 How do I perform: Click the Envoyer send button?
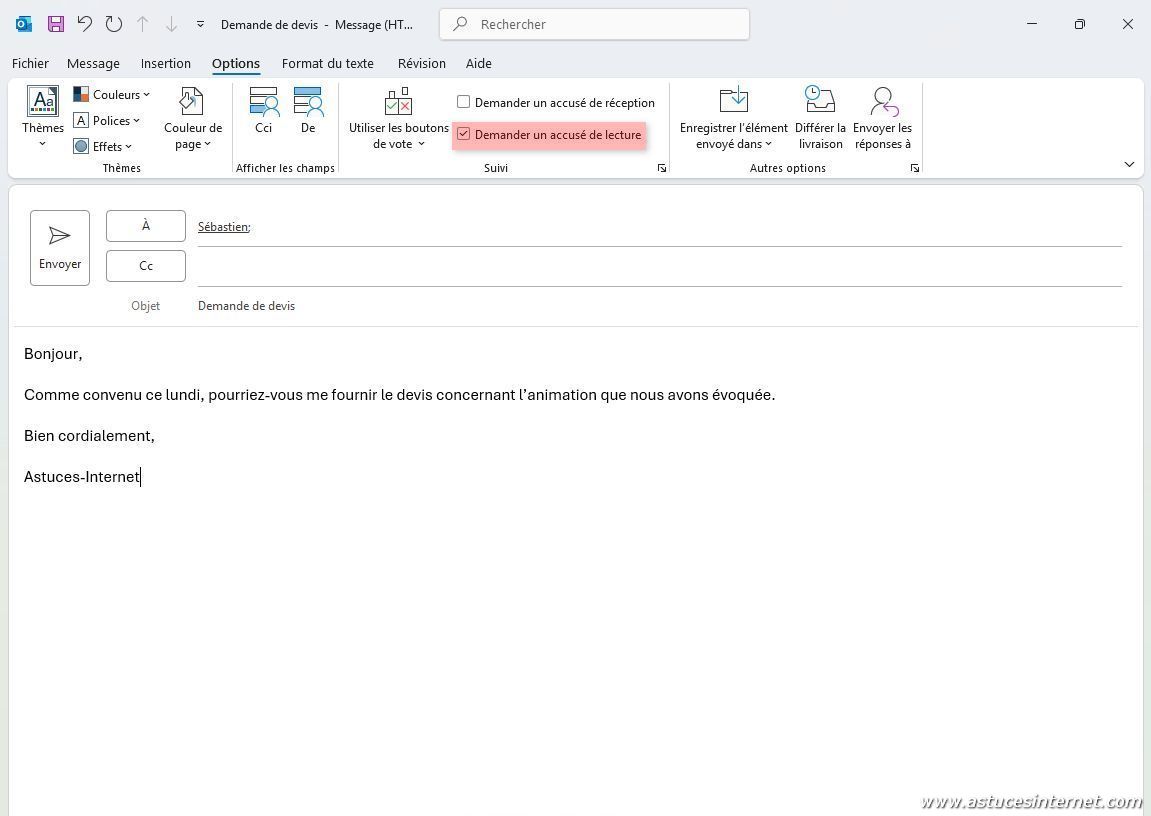click(x=60, y=247)
